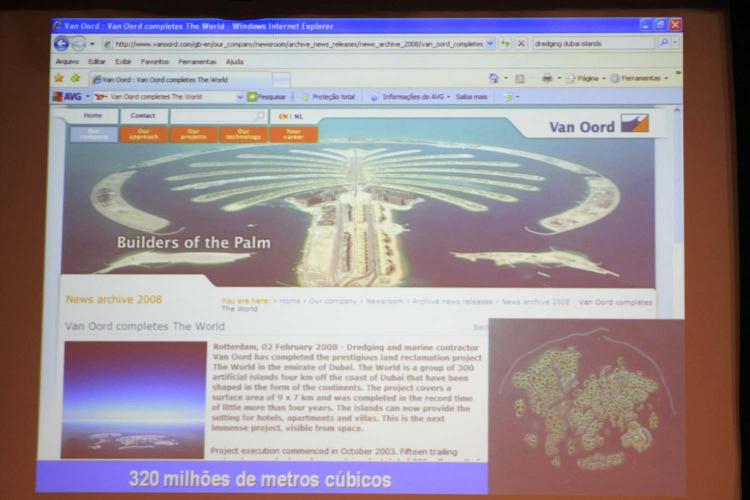This screenshot has height=500, width=750.
Task: Open Favorites Center star icon
Action: point(59,78)
